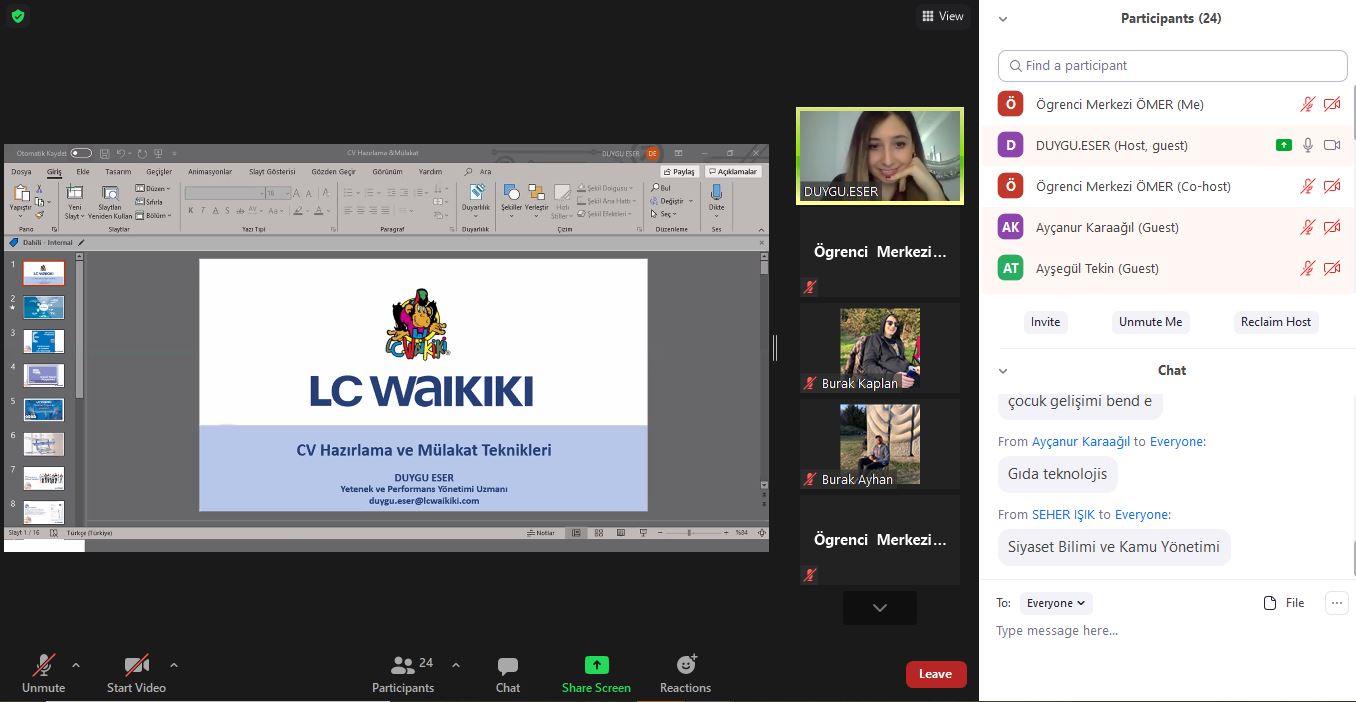This screenshot has width=1356, height=702.
Task: Click the Share Screen icon
Action: click(x=596, y=665)
